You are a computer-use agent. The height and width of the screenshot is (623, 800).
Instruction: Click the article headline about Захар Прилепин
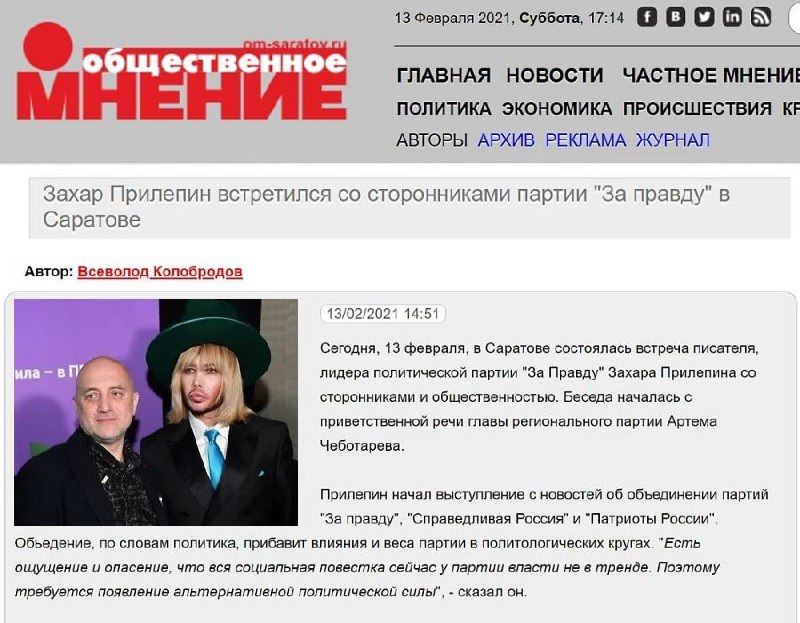click(x=386, y=207)
